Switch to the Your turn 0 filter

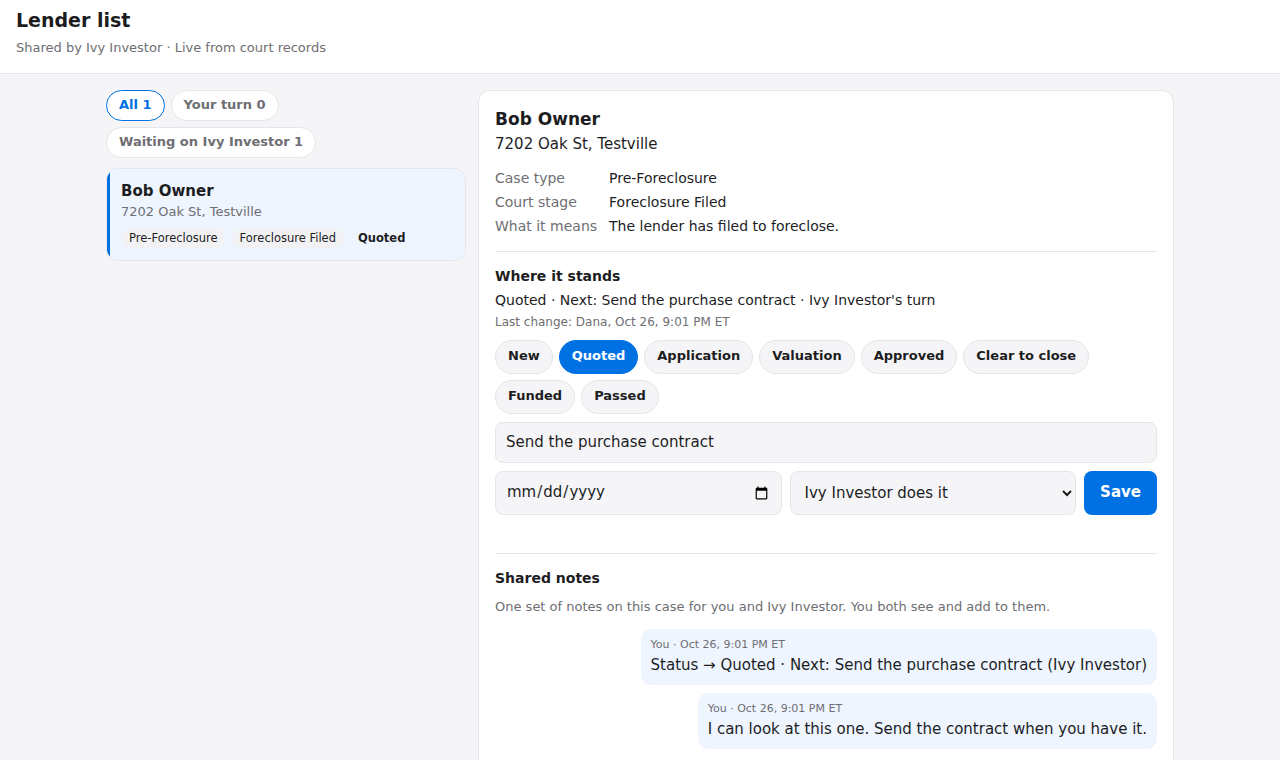[225, 105]
